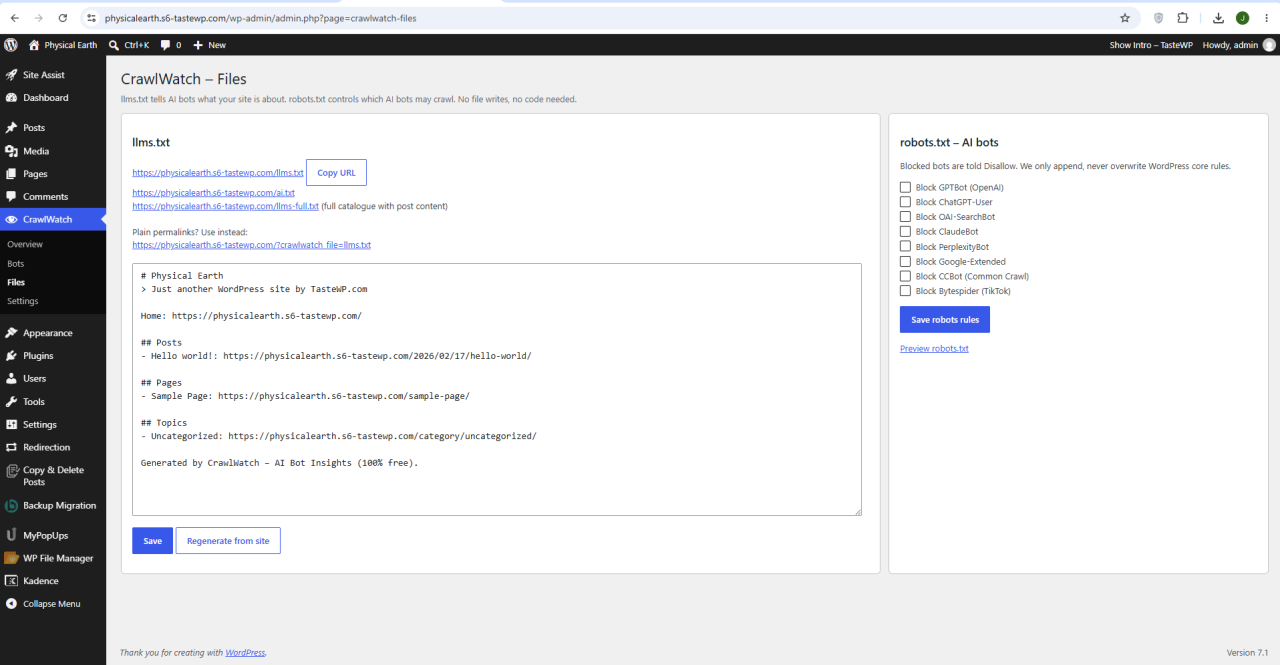Click the Collapse Menu arrow icon

pos(11,604)
